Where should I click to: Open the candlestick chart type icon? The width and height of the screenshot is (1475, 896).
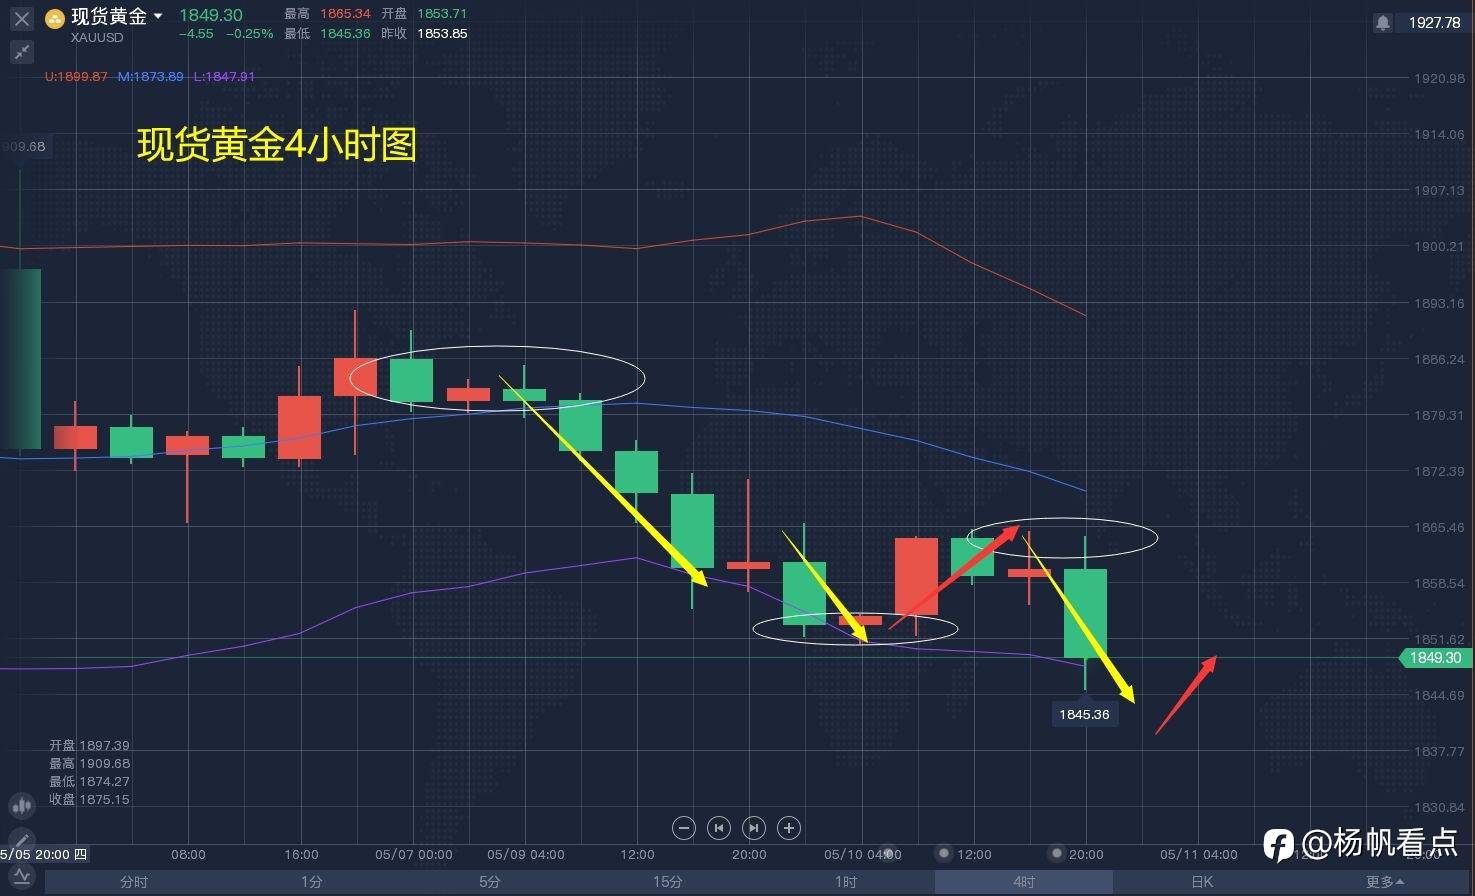[21, 806]
